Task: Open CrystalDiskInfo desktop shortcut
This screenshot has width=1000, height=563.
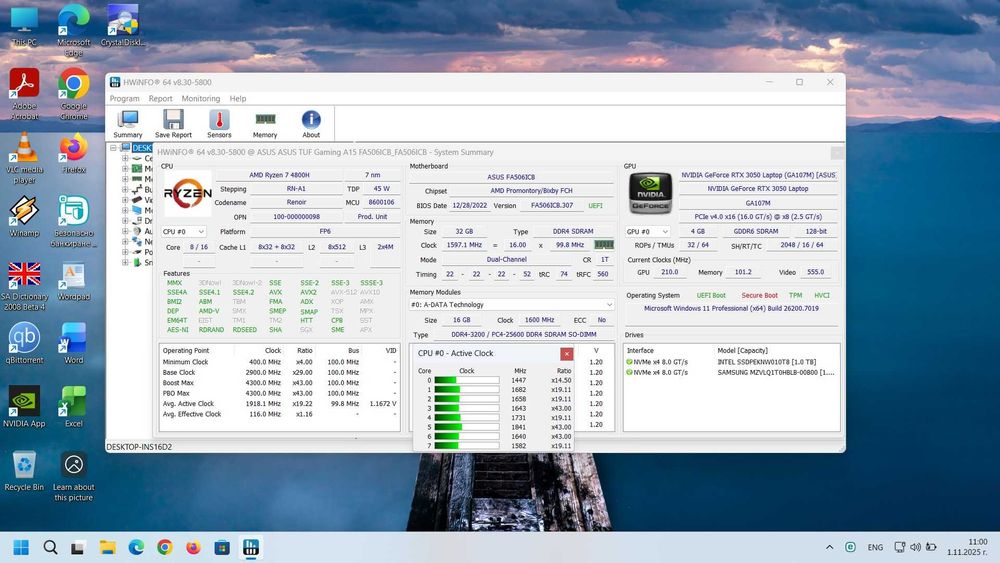Action: [x=122, y=26]
